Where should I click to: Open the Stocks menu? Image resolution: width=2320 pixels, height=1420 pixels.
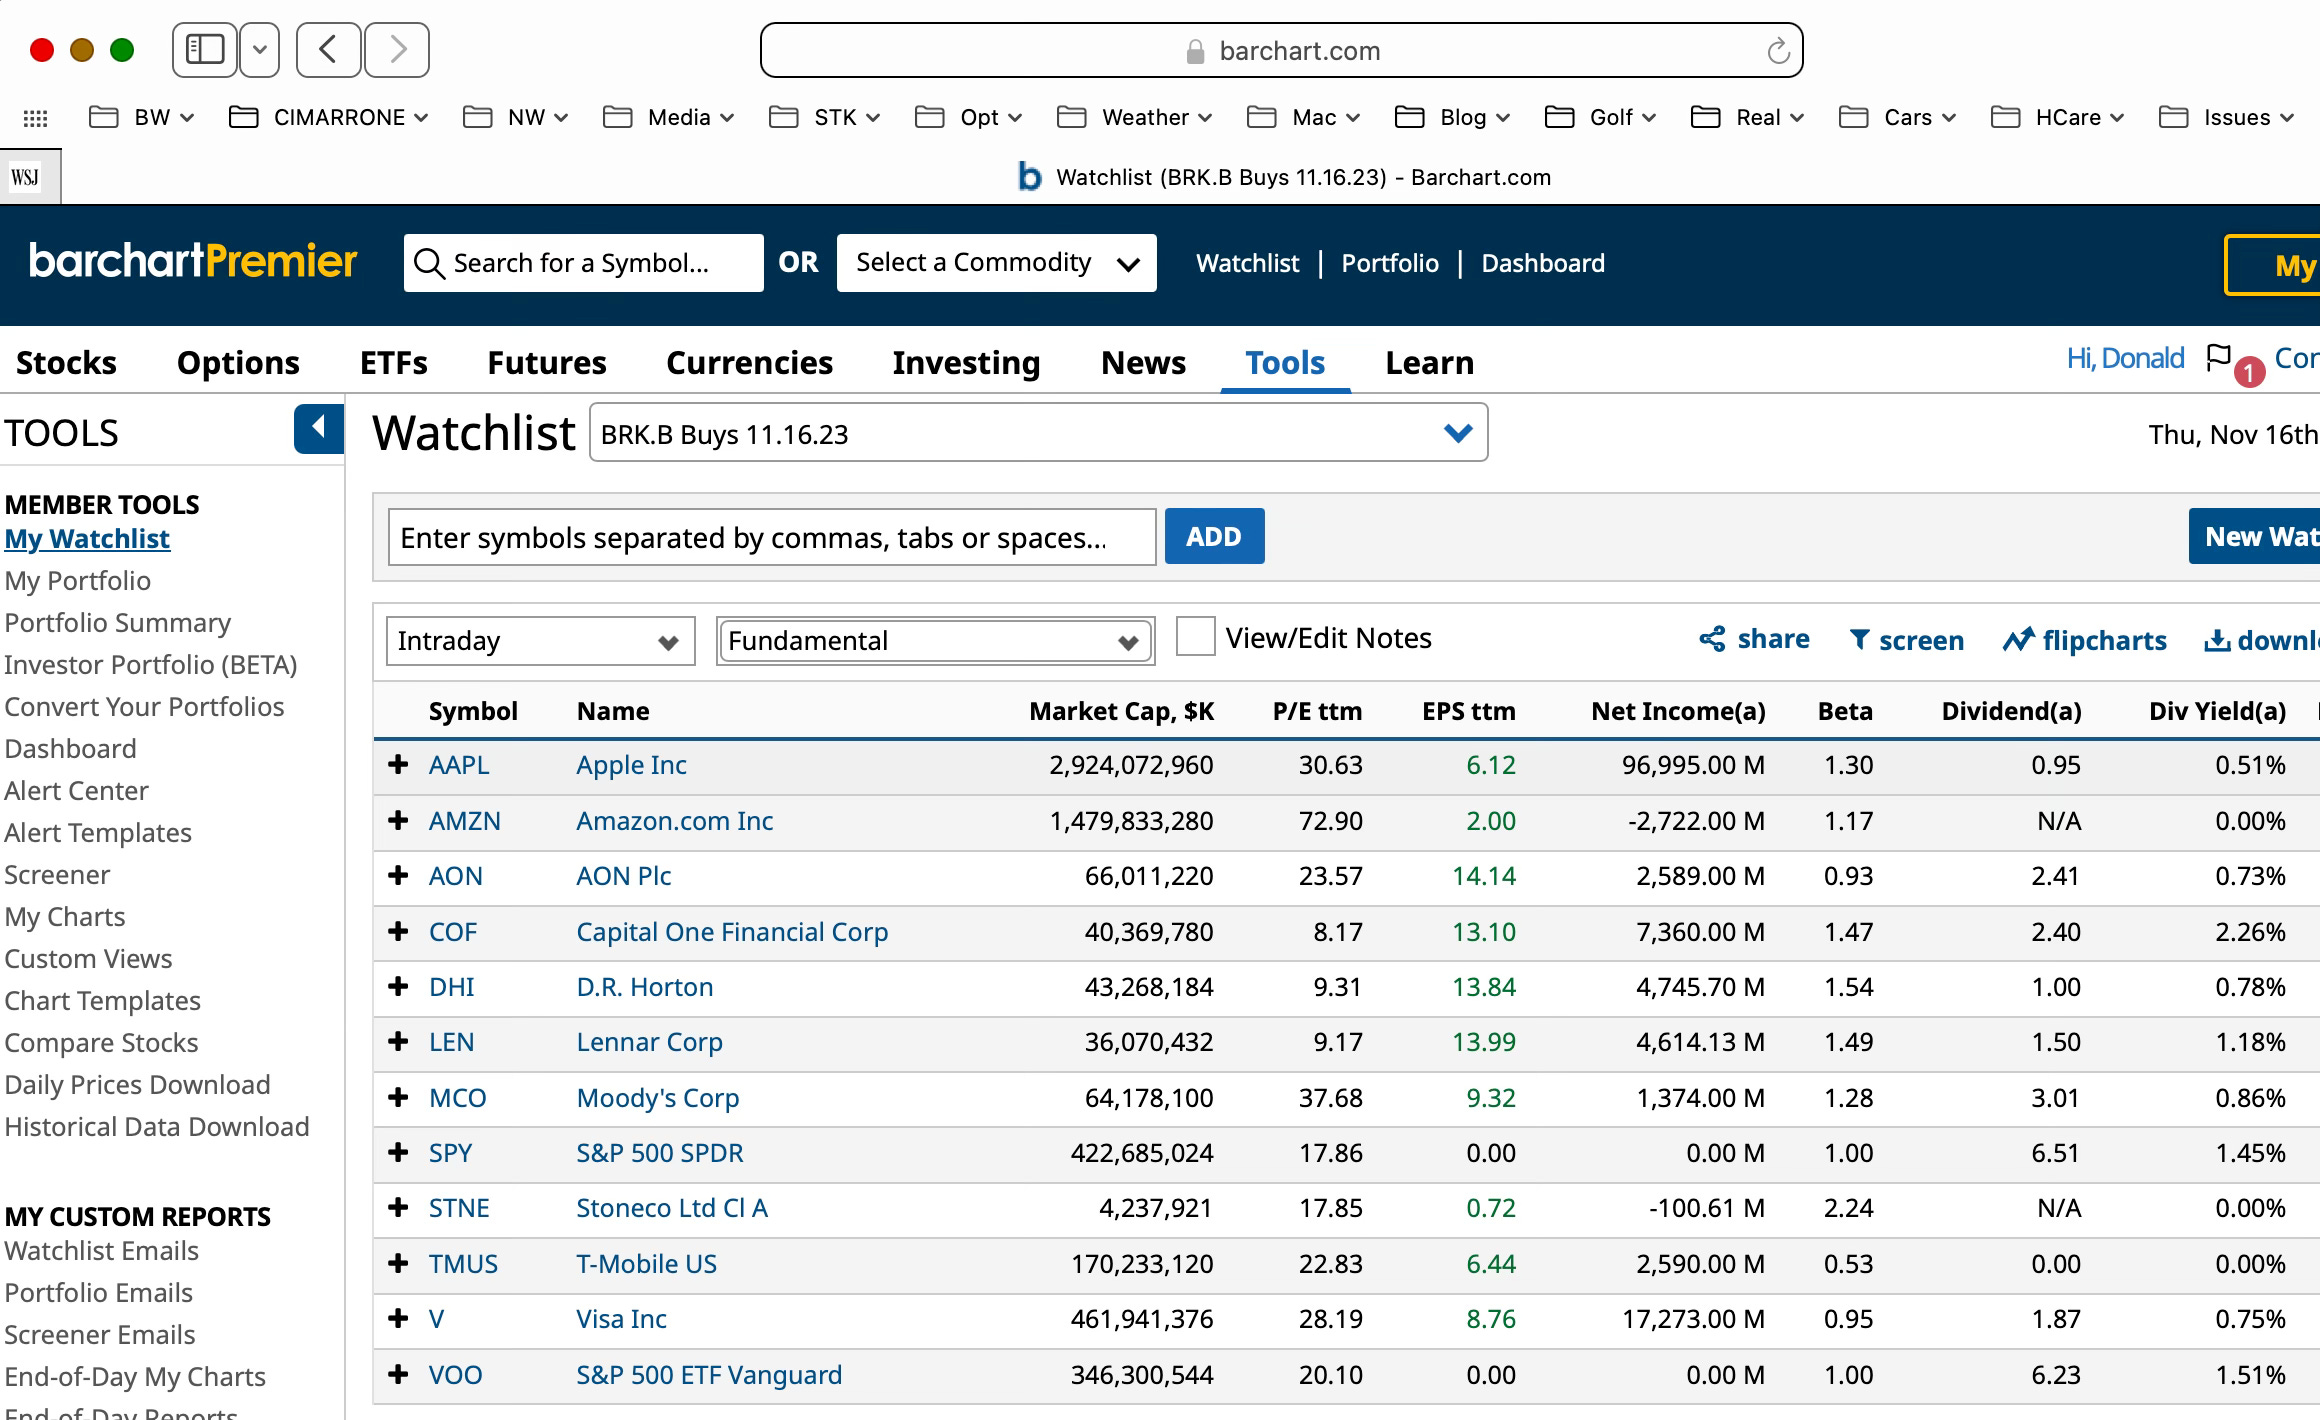coord(66,362)
